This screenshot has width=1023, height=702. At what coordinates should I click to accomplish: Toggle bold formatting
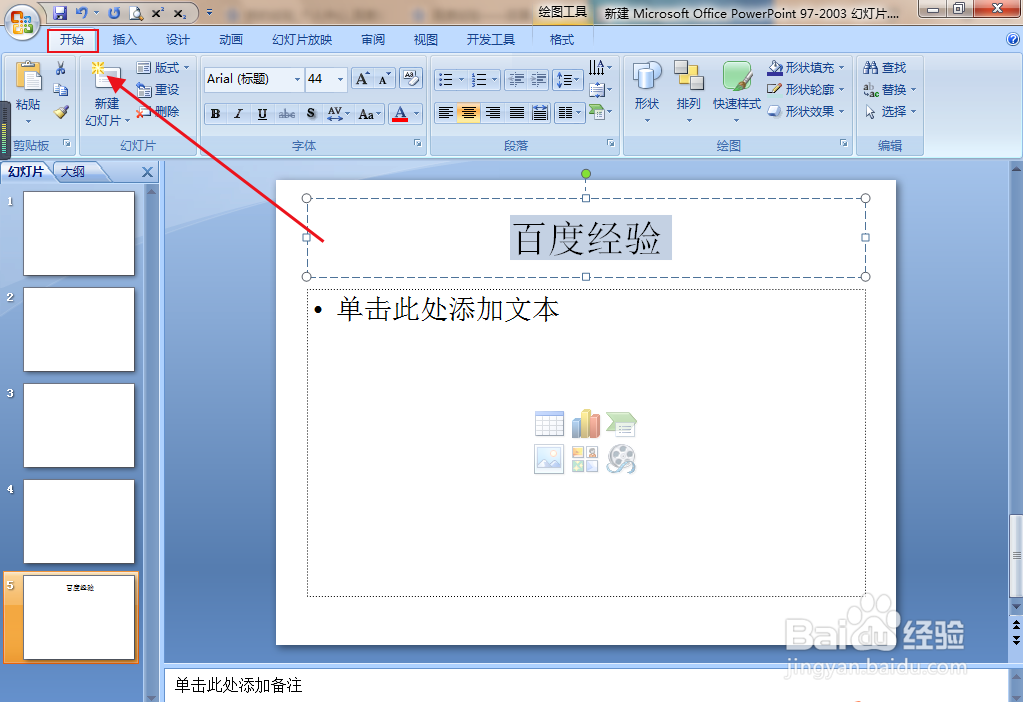[215, 114]
